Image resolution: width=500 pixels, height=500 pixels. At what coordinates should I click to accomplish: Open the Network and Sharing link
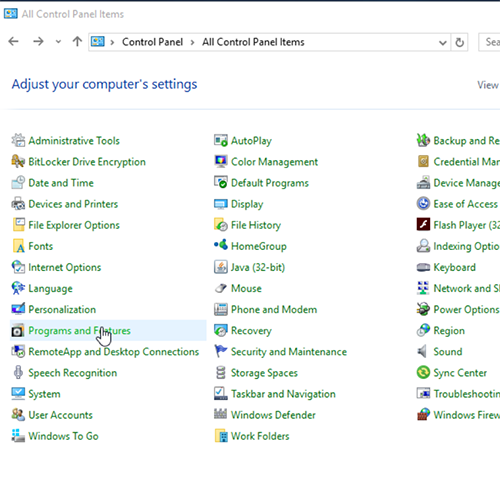[466, 288]
